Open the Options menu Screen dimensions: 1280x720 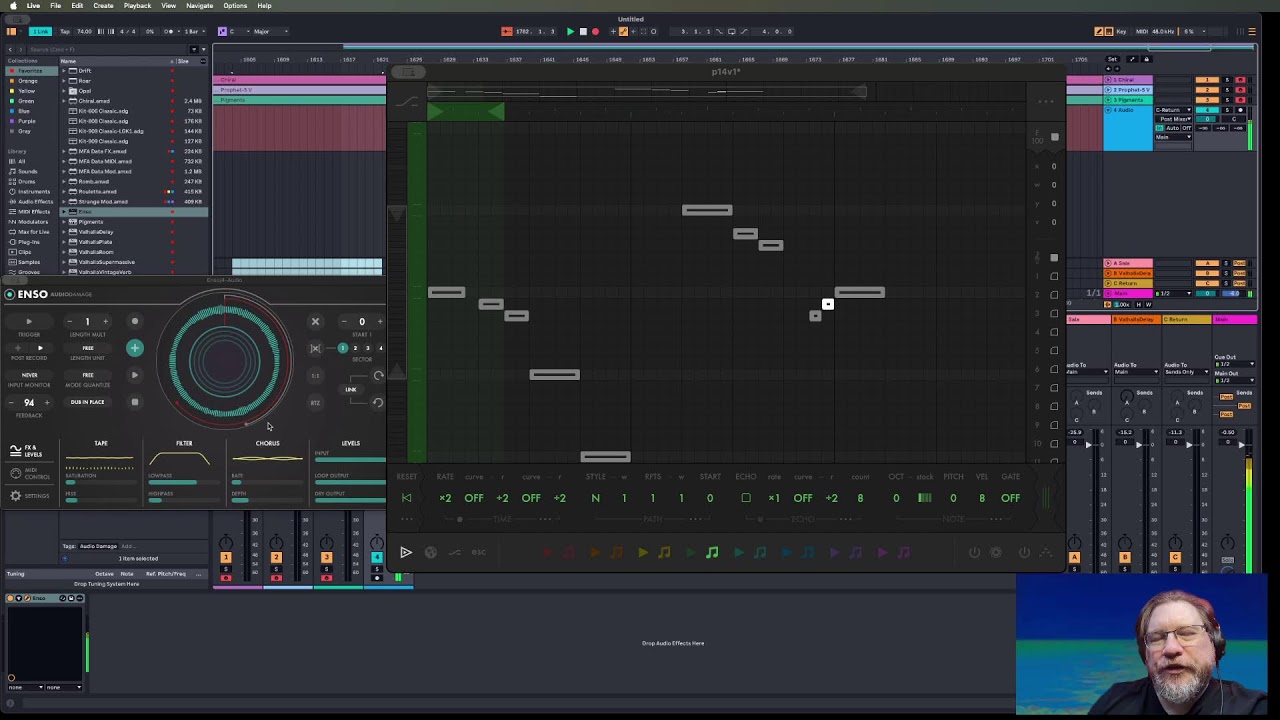(235, 6)
